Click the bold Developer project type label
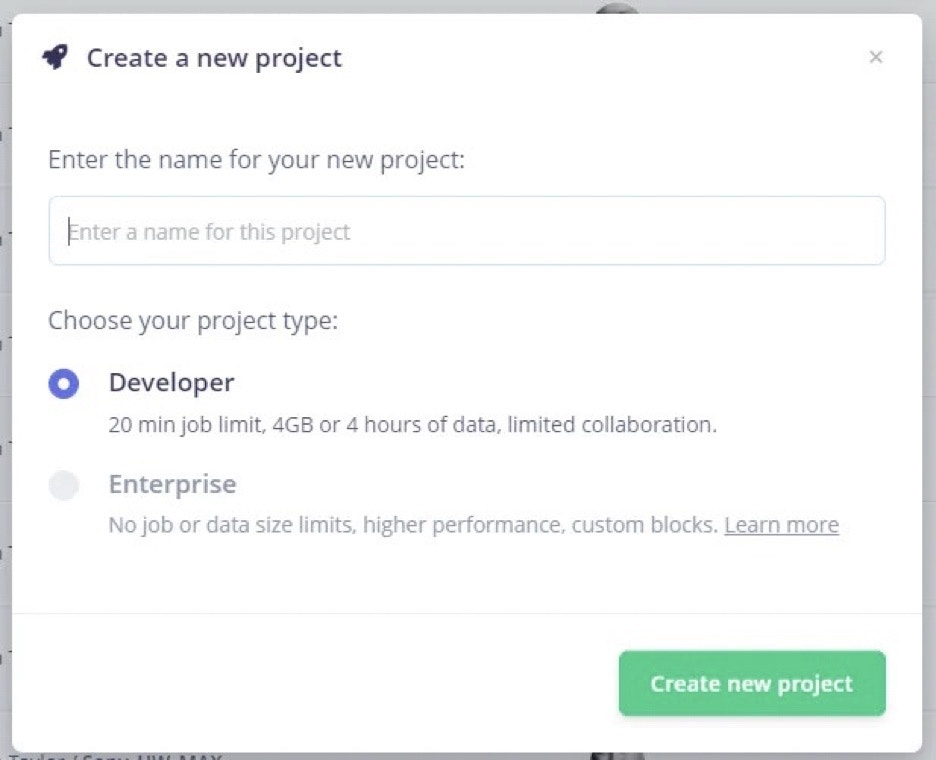This screenshot has width=936, height=760. click(171, 383)
